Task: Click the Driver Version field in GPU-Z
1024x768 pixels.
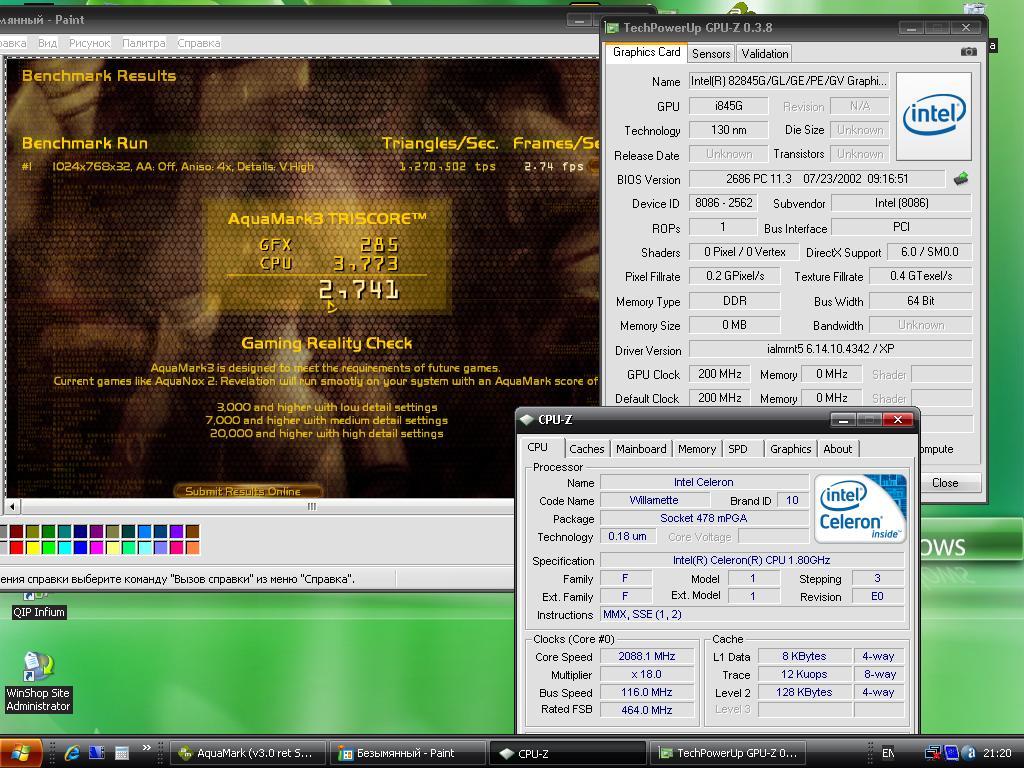Action: tap(830, 349)
